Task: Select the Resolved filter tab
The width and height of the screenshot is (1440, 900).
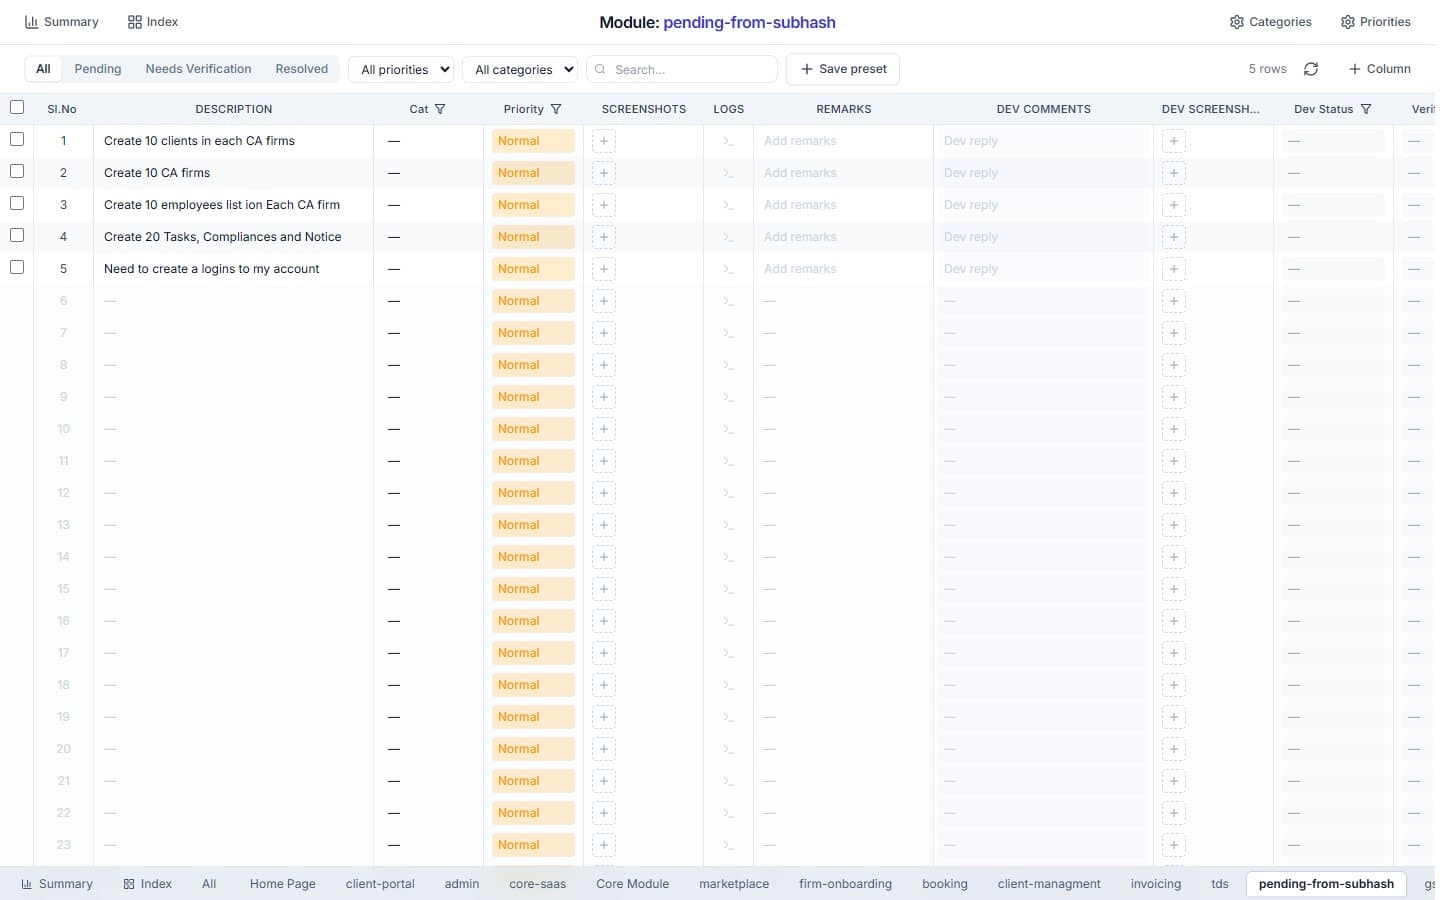Action: pyautogui.click(x=302, y=69)
